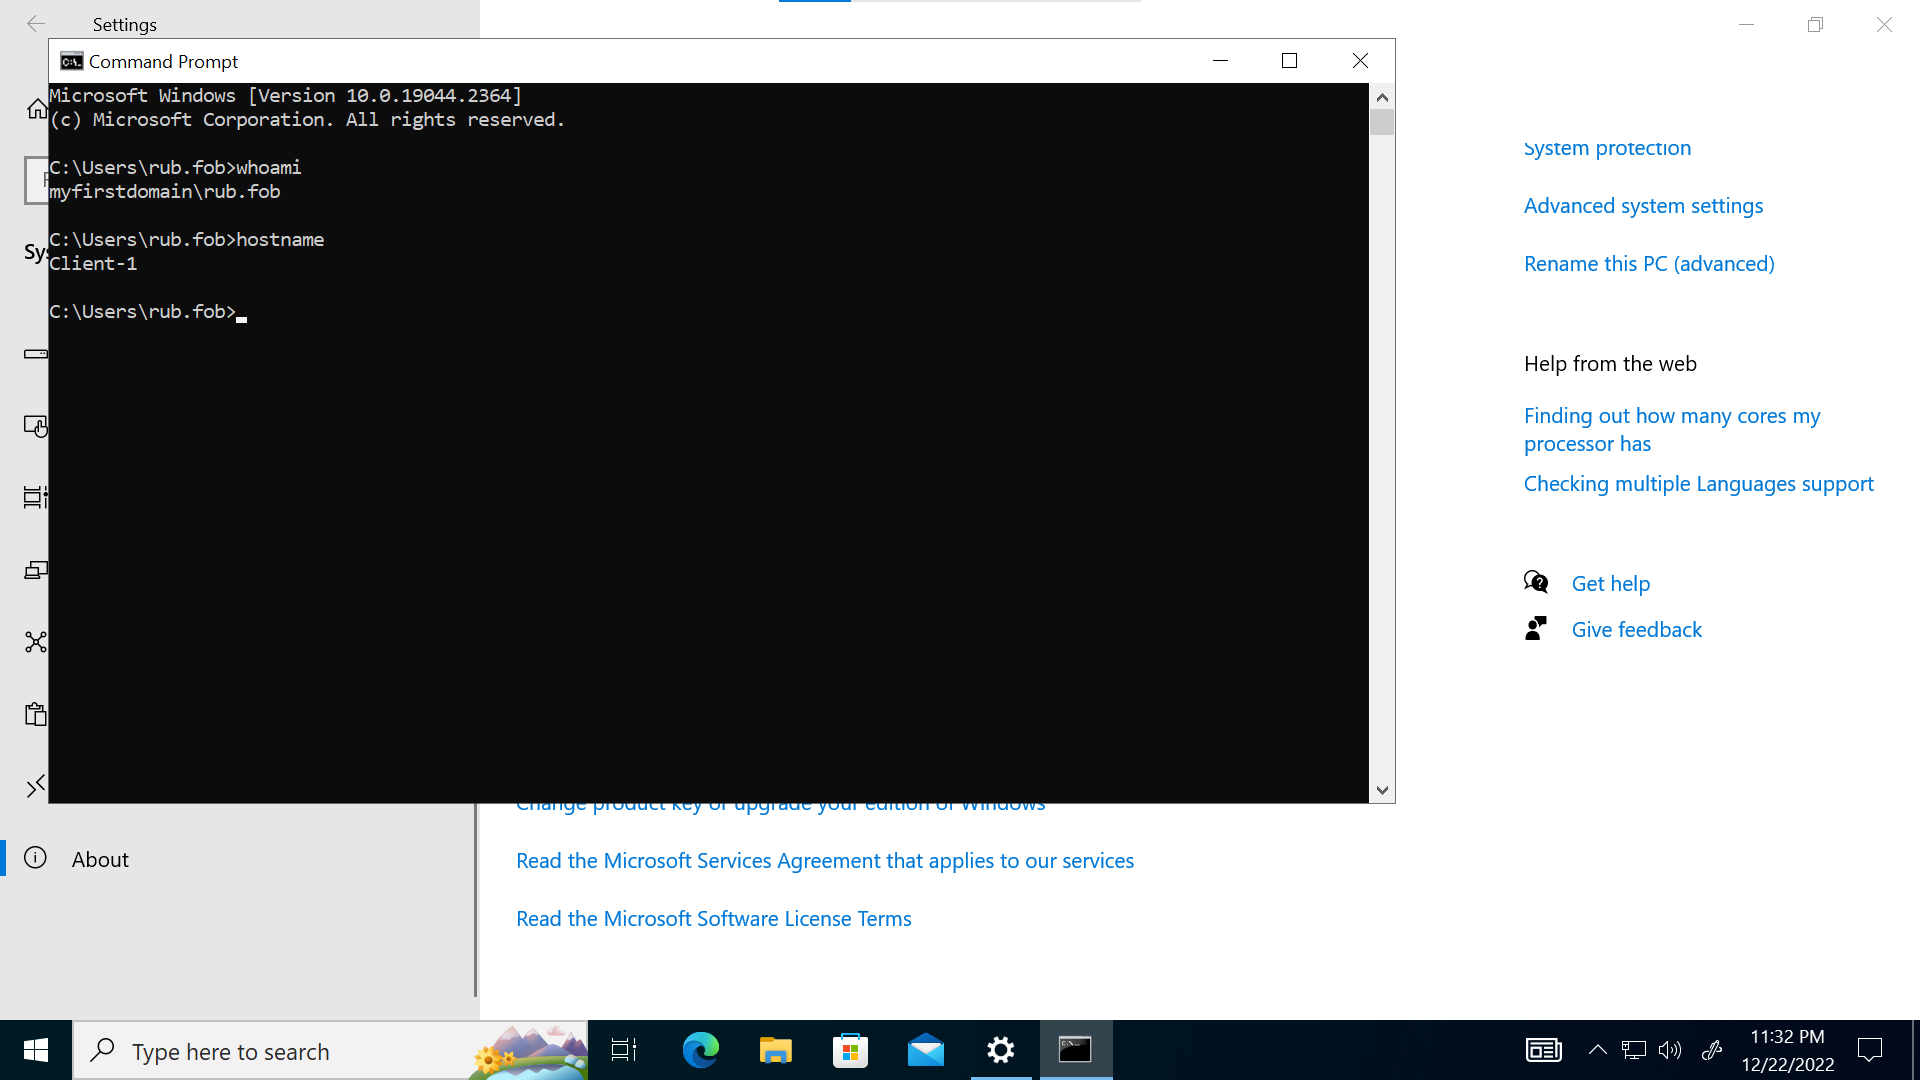Expand Help from web section
Viewport: 1920px width, 1080px height.
(1609, 363)
